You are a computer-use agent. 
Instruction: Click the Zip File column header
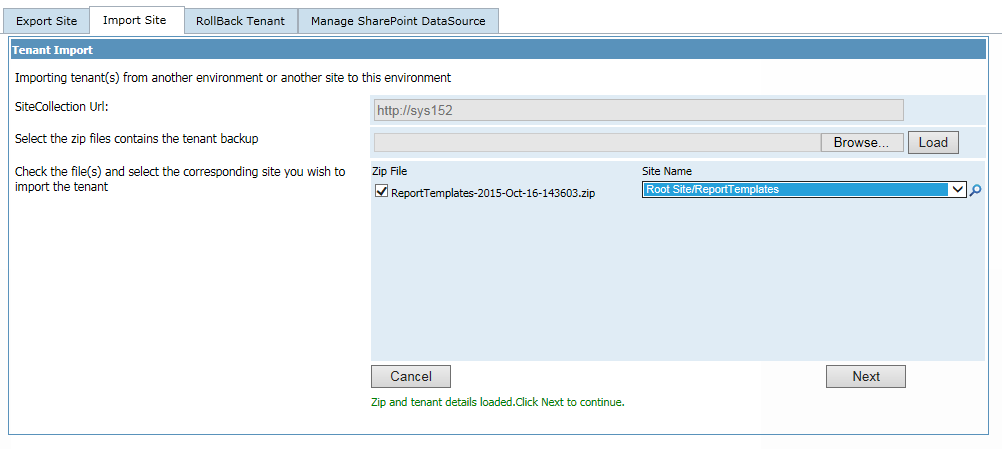[x=389, y=171]
